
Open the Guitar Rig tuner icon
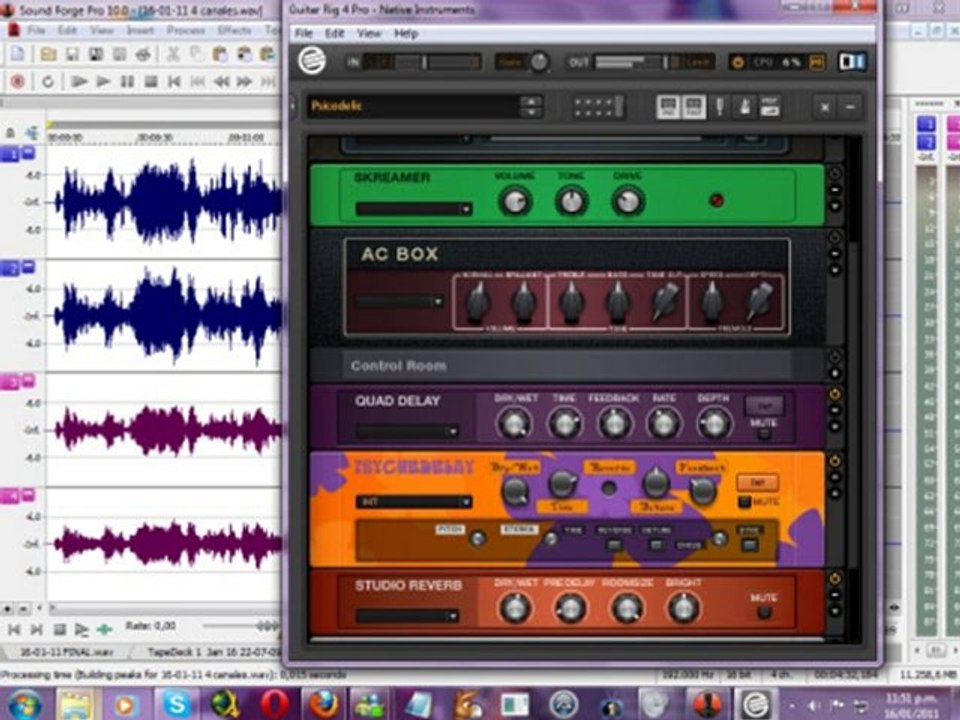pos(720,107)
